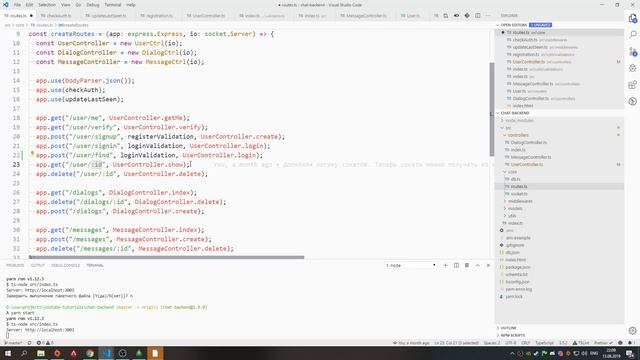This screenshot has width=640, height=360.
Task: Open the Search view in activity bar
Action: pos(633,35)
